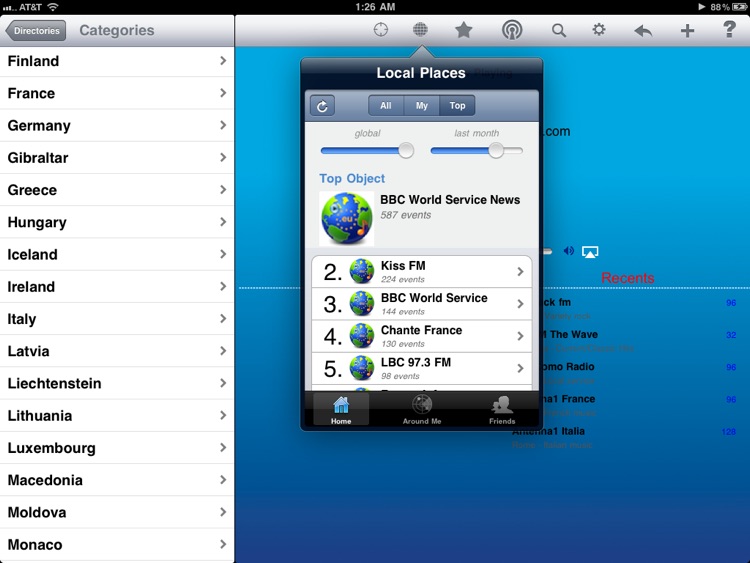Image resolution: width=750 pixels, height=563 pixels.
Task: Open the Ireland category
Action: click(x=117, y=287)
